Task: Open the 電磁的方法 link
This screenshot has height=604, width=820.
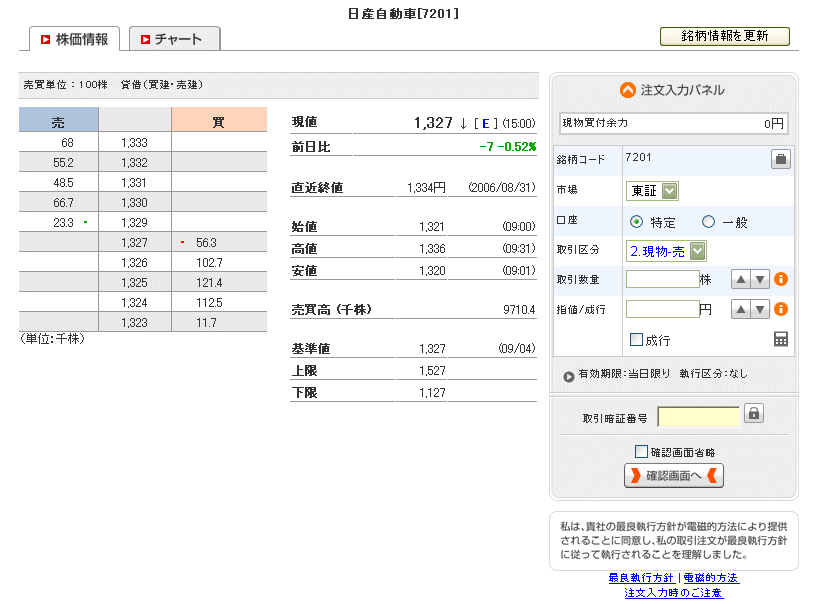Action: tap(711, 578)
